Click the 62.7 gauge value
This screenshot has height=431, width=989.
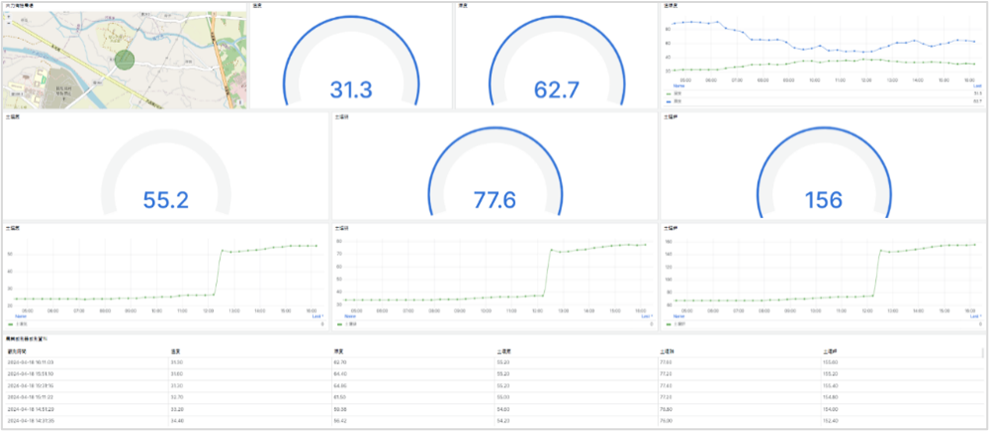tap(557, 90)
